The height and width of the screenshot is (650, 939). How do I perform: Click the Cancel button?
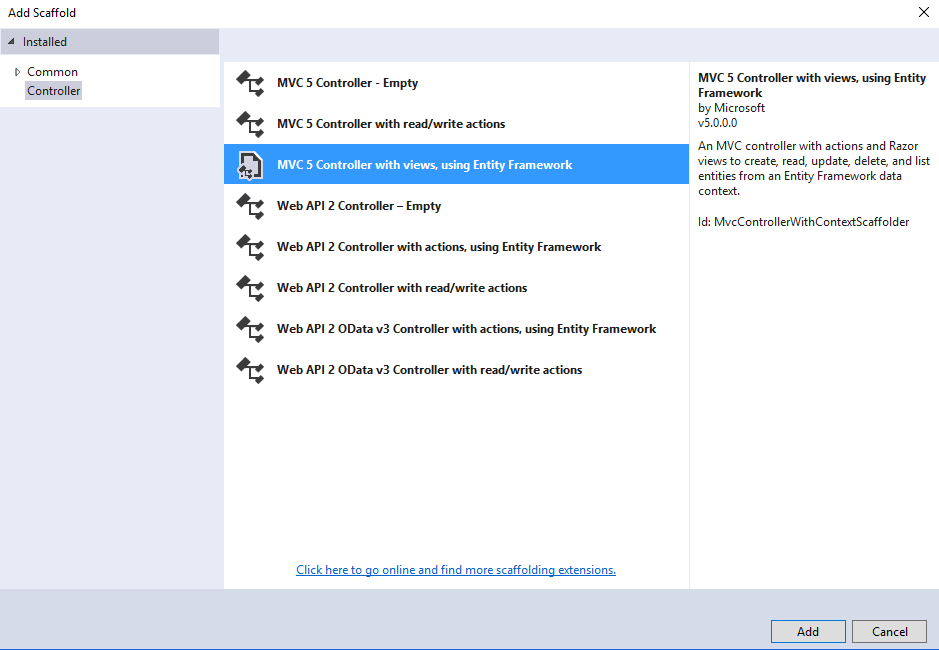[x=889, y=631]
